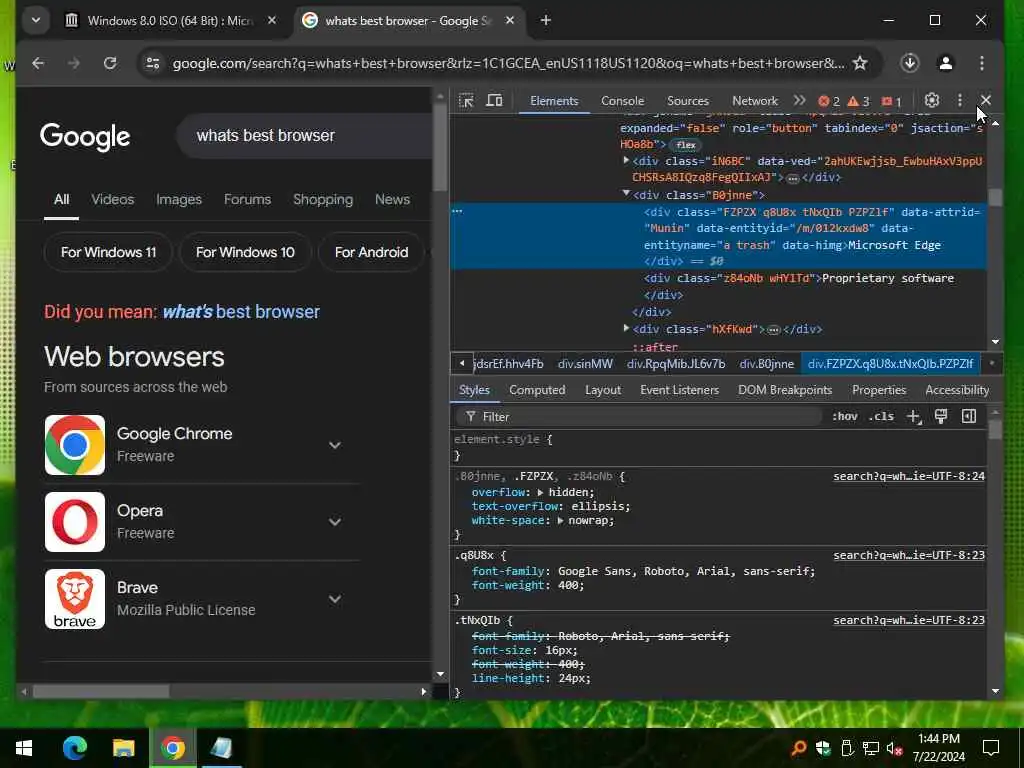Select the inspect element picker icon
This screenshot has height=768, width=1024.
coord(466,101)
